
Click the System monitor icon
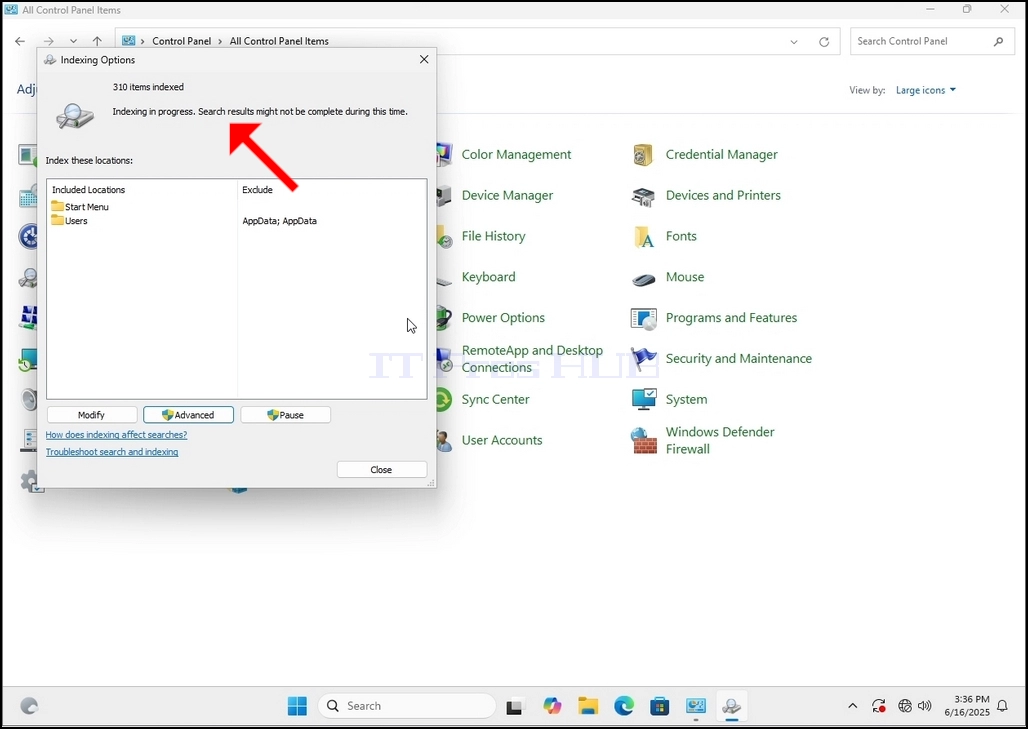[x=643, y=399]
